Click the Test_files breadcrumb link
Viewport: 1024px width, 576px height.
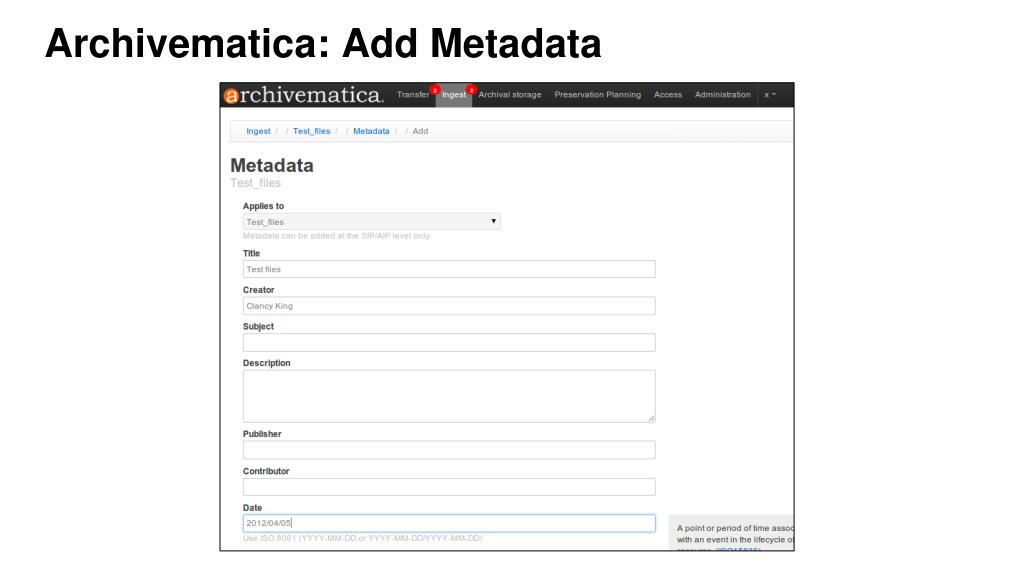[312, 131]
